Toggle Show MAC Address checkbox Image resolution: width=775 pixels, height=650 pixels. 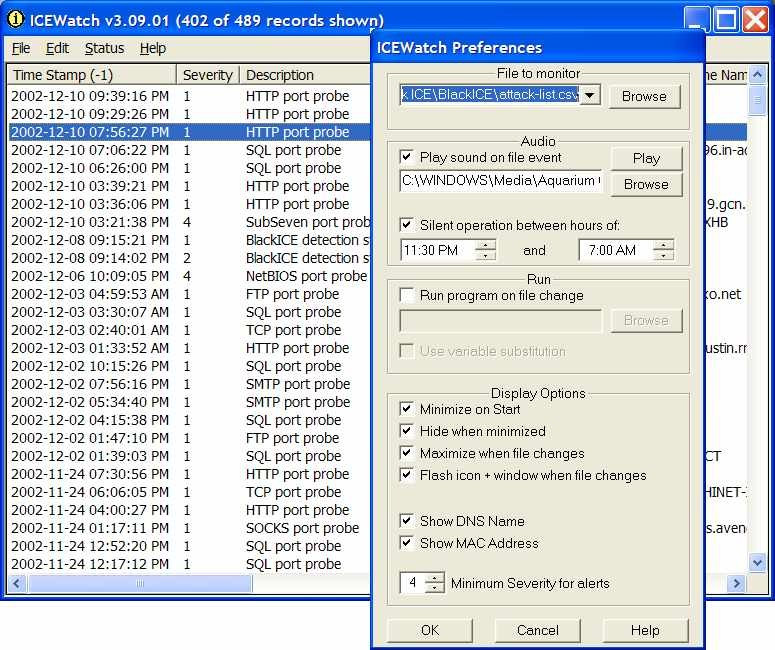pyautogui.click(x=406, y=543)
